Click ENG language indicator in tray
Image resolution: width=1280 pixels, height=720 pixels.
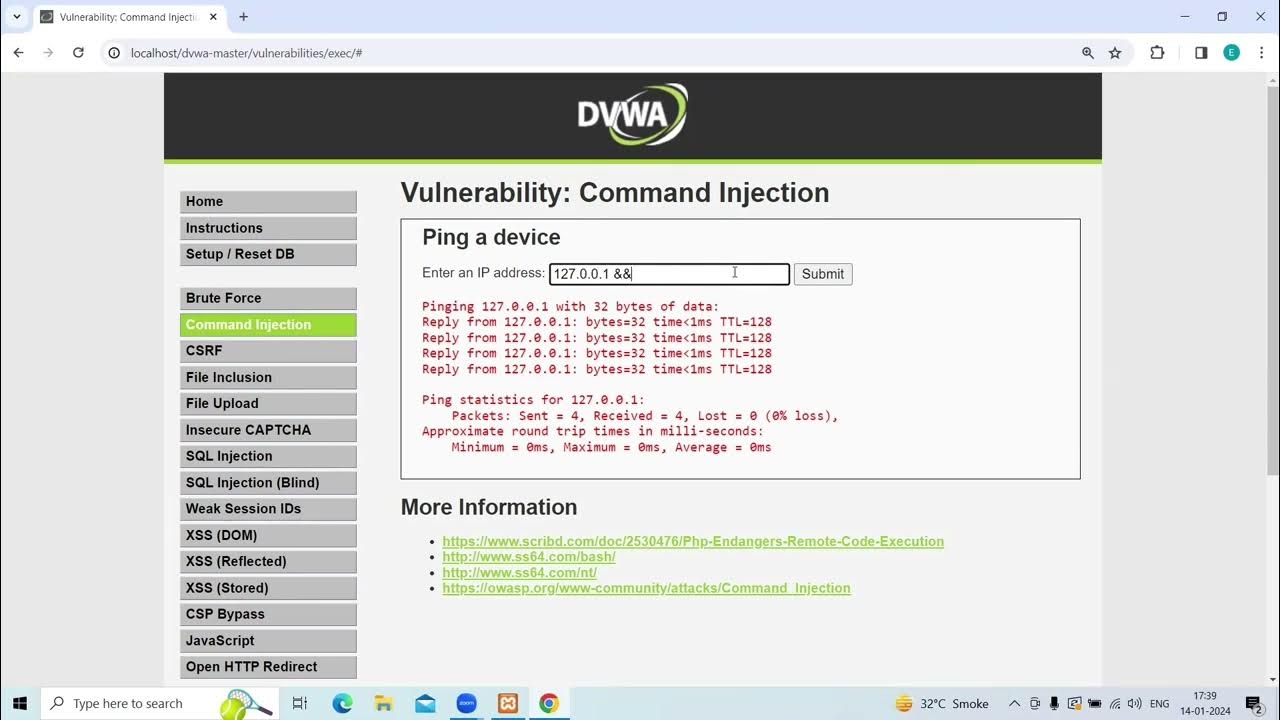(x=1160, y=704)
